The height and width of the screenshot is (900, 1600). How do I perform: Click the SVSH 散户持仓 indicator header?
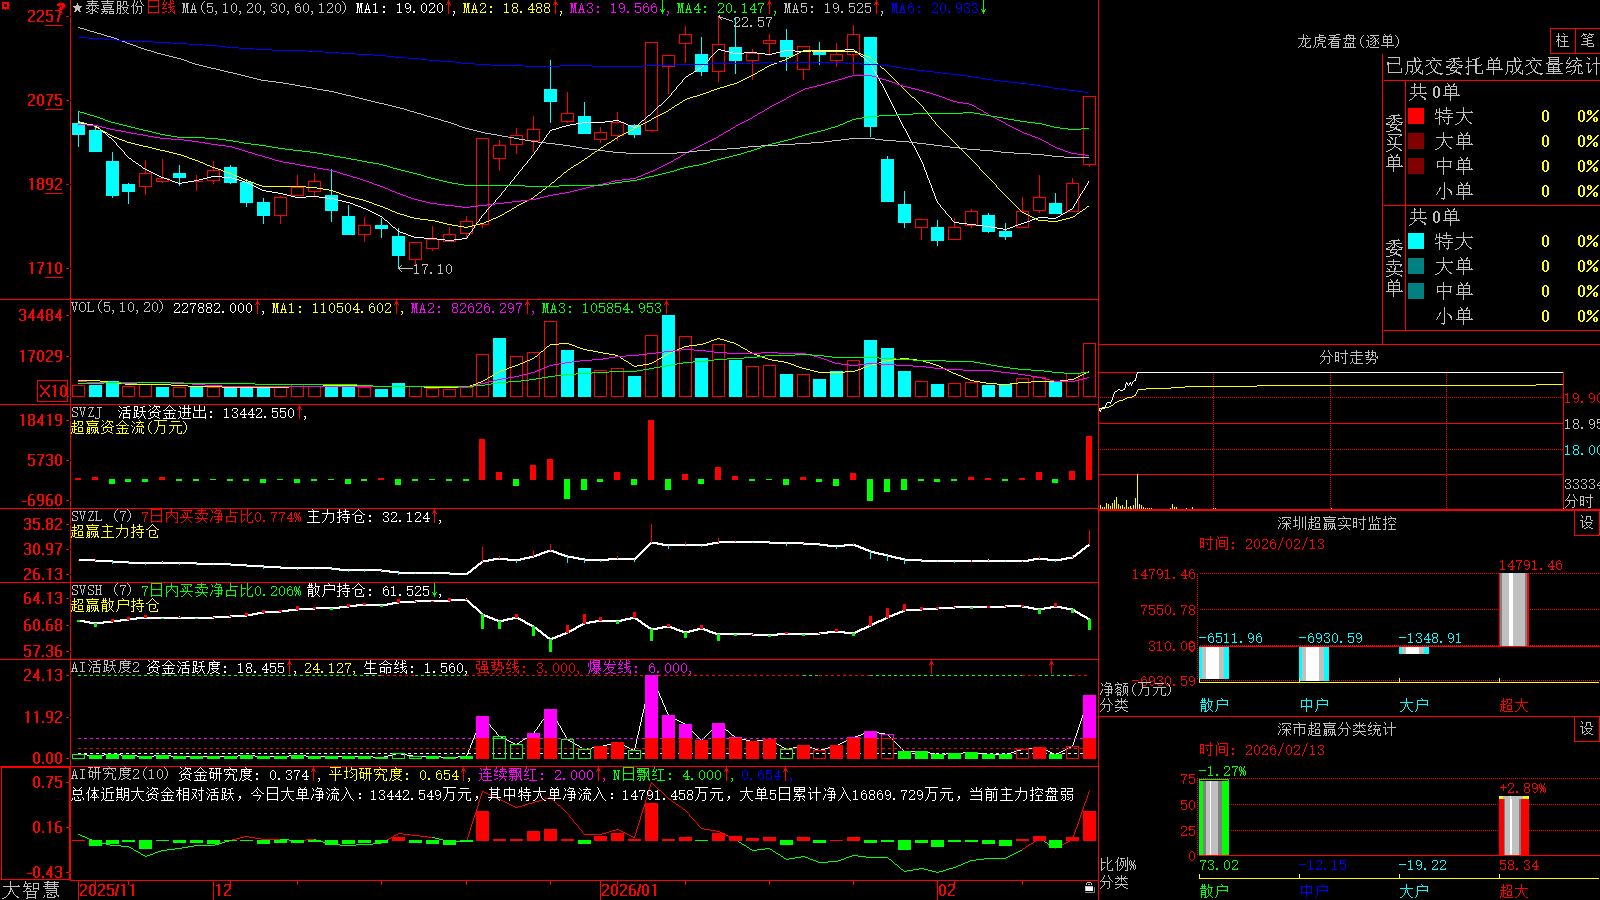(256, 591)
